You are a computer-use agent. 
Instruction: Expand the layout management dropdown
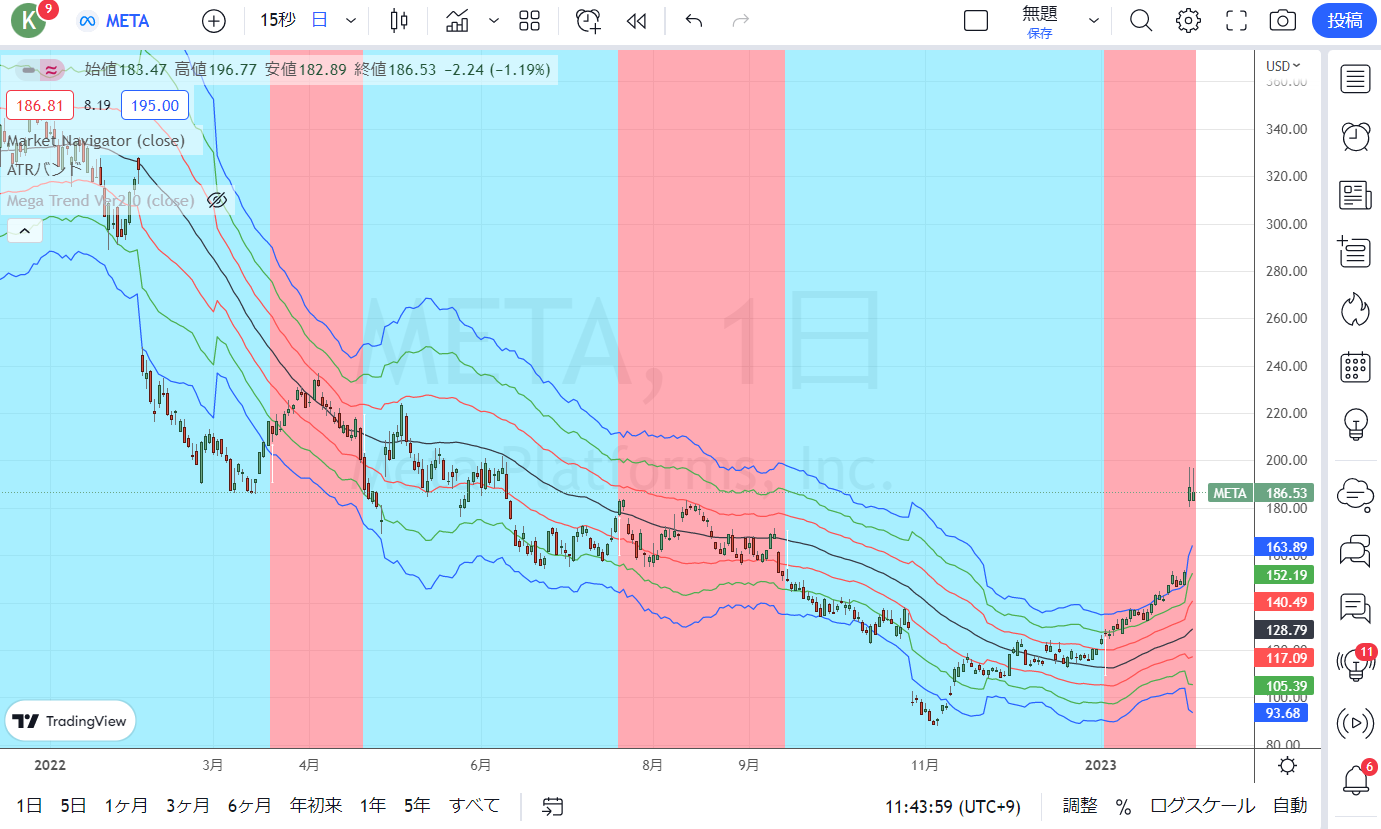1094,21
